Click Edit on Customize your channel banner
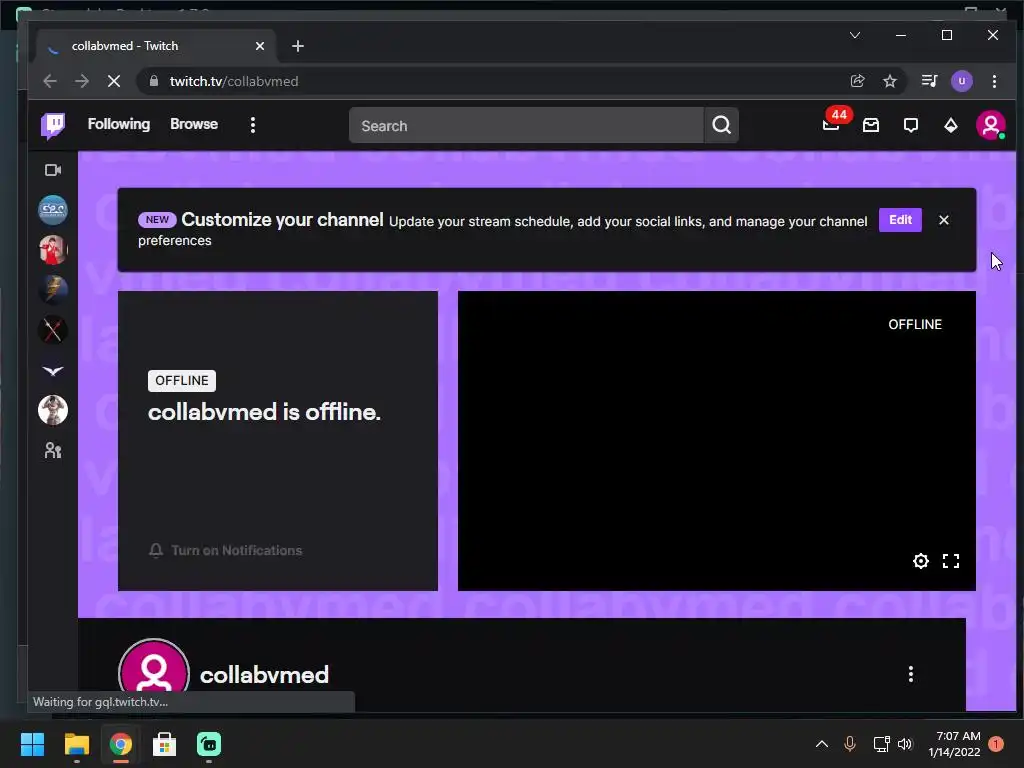The width and height of the screenshot is (1024, 768). click(x=900, y=220)
